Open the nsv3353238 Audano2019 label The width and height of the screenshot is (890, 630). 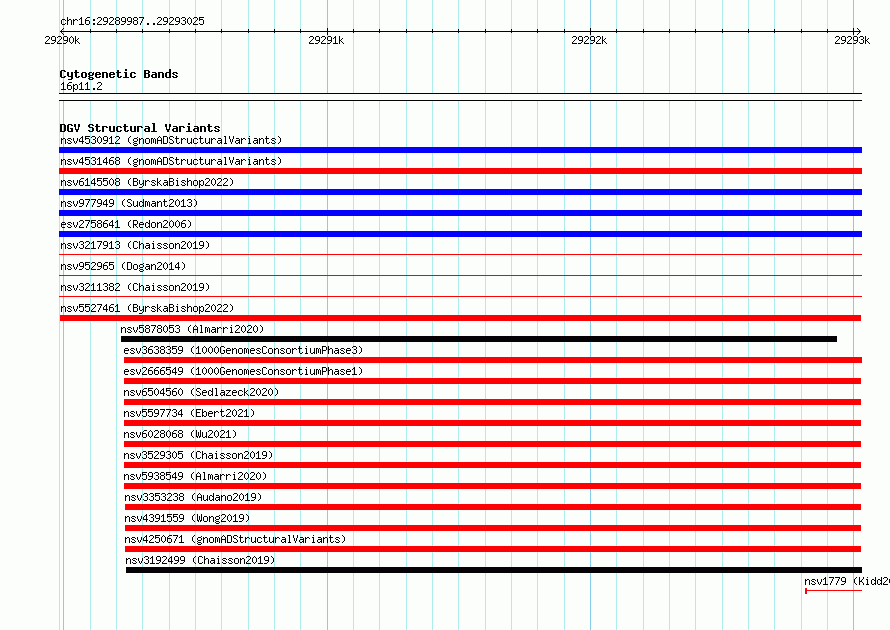coord(193,497)
